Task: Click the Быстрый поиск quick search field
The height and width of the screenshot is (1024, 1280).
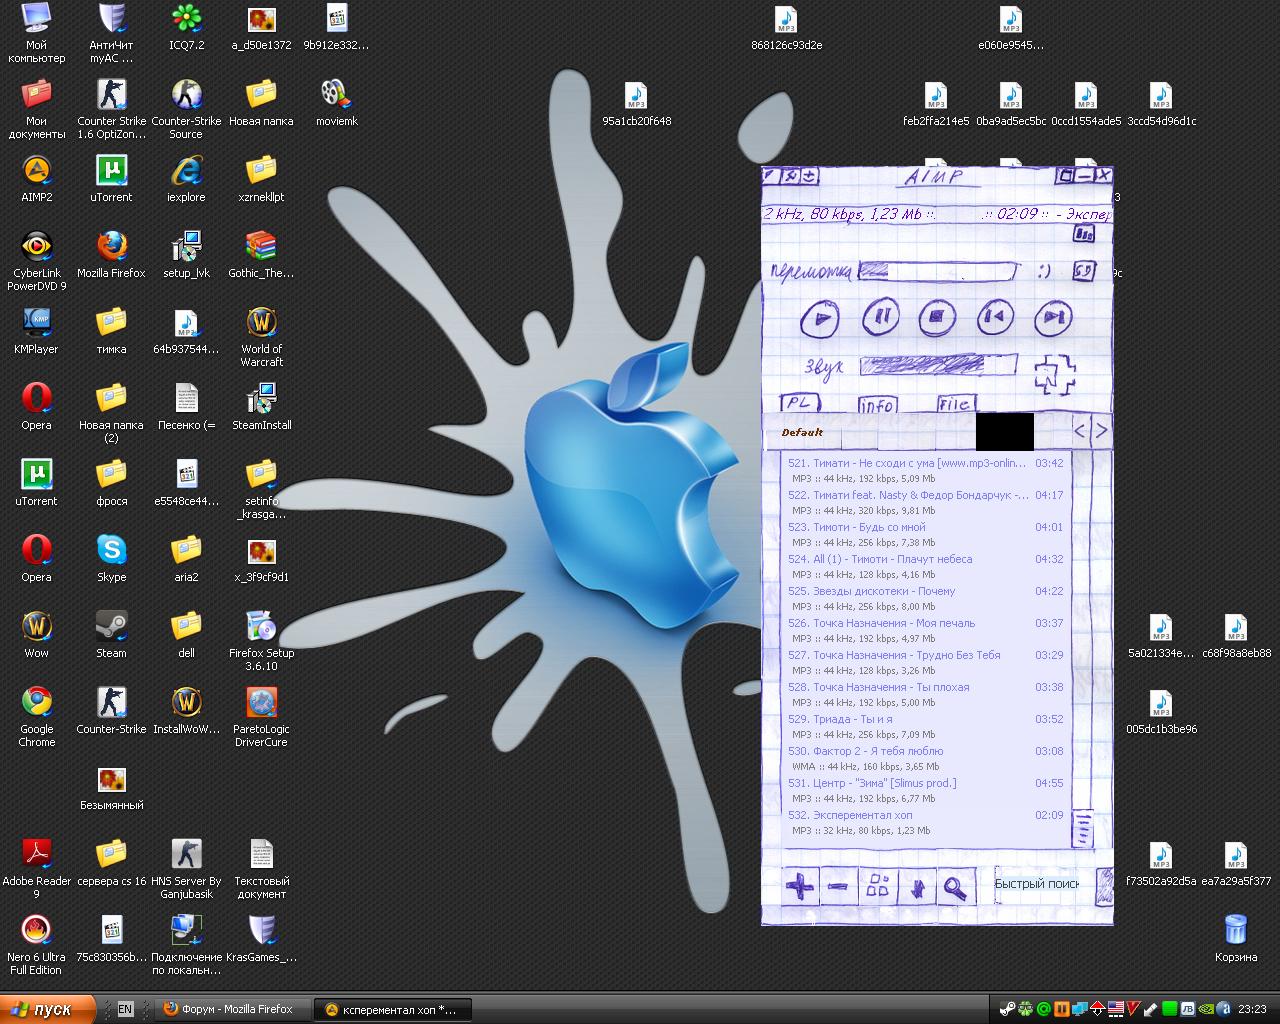Action: click(x=1037, y=884)
